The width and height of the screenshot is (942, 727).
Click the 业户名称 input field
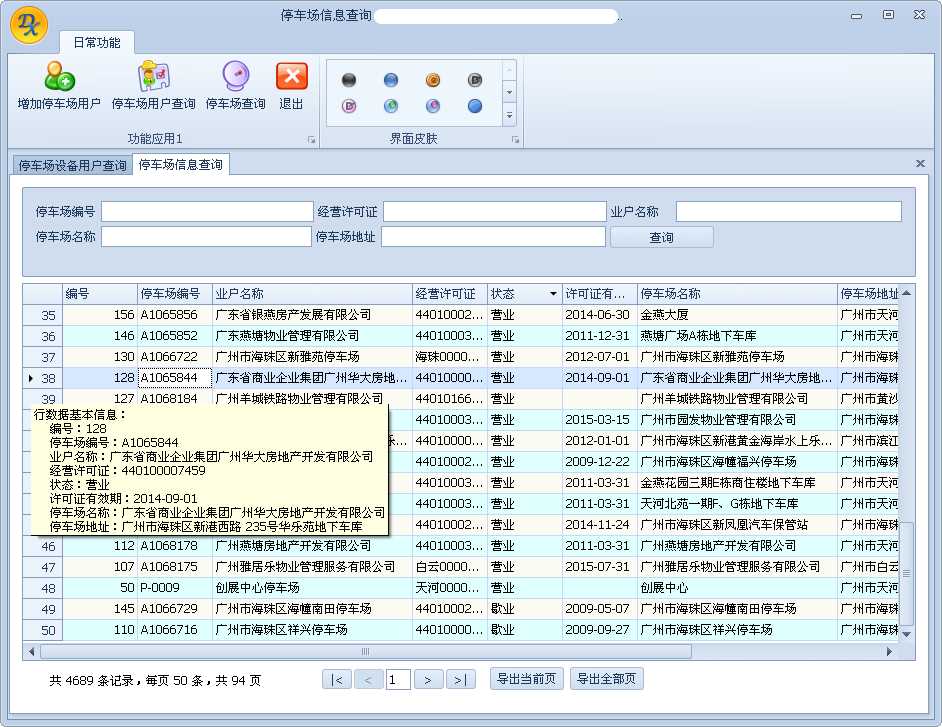click(788, 211)
